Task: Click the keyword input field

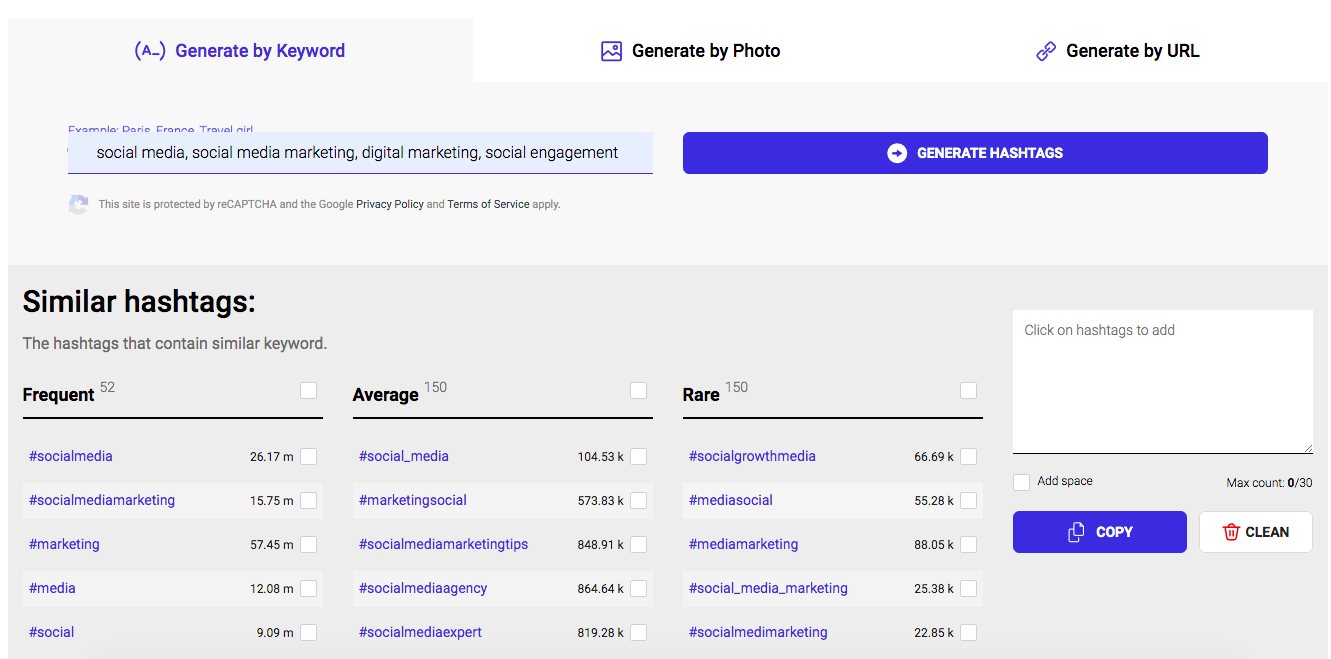Action: coord(360,153)
